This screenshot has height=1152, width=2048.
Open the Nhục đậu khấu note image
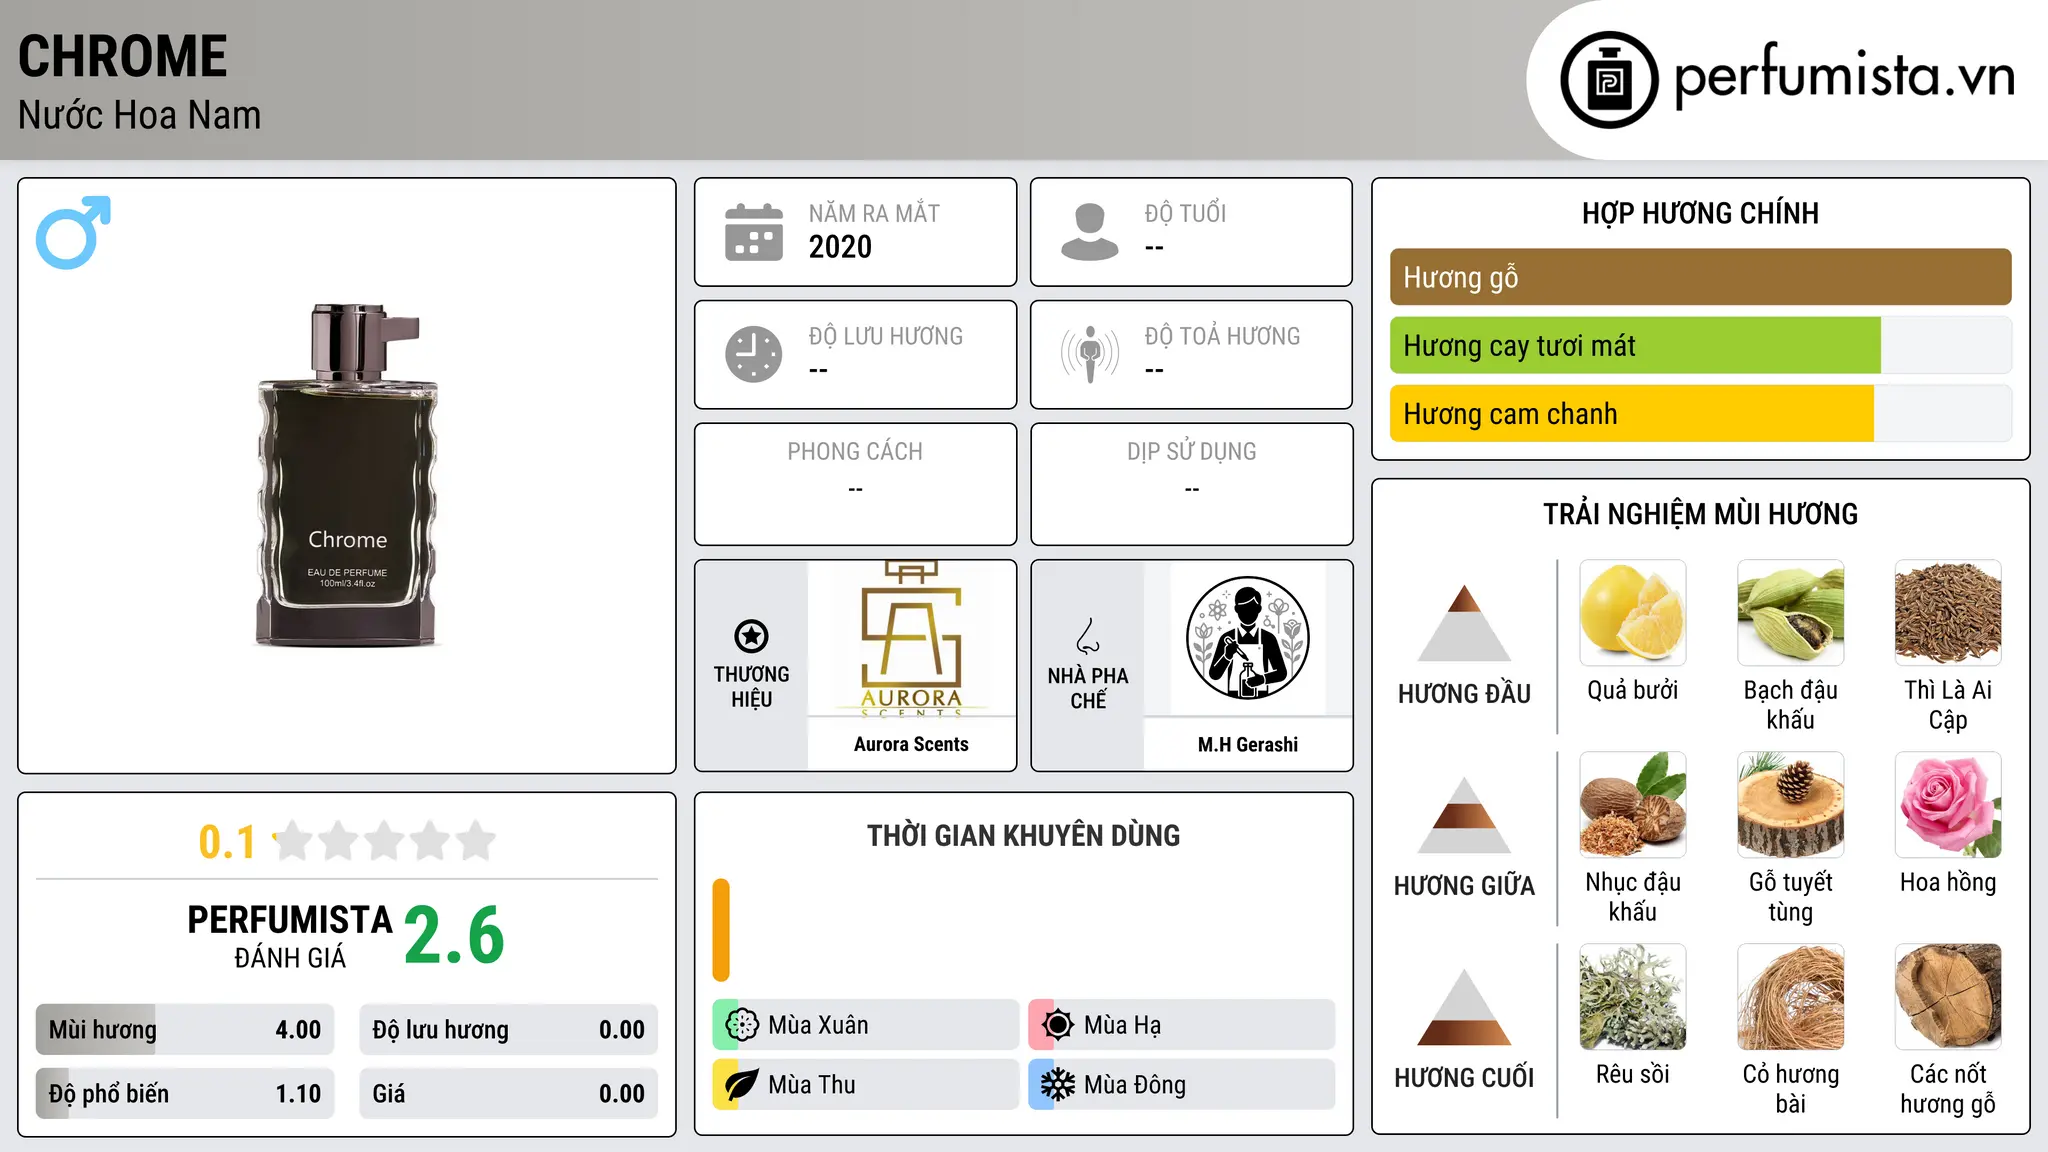1633,805
